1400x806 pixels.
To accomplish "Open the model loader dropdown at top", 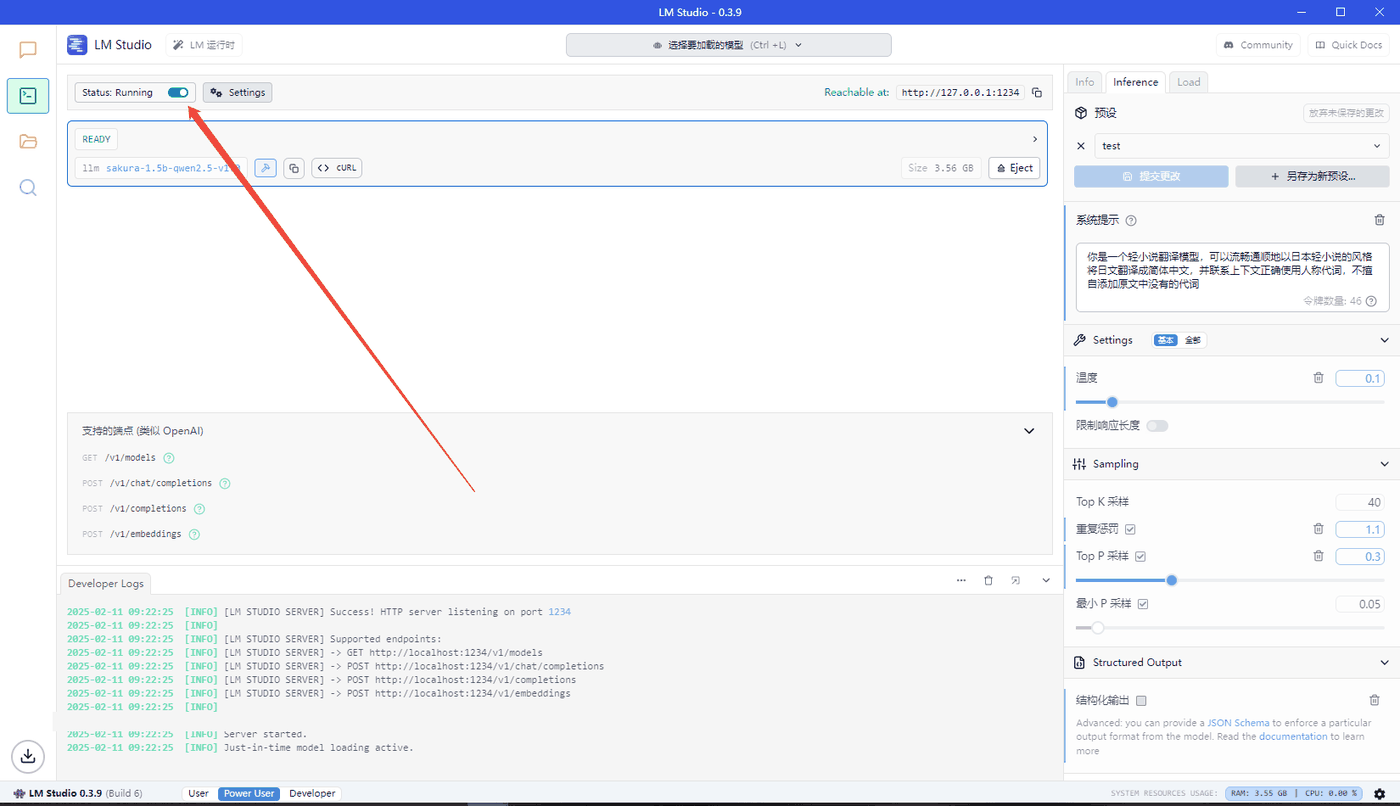I will pos(728,45).
